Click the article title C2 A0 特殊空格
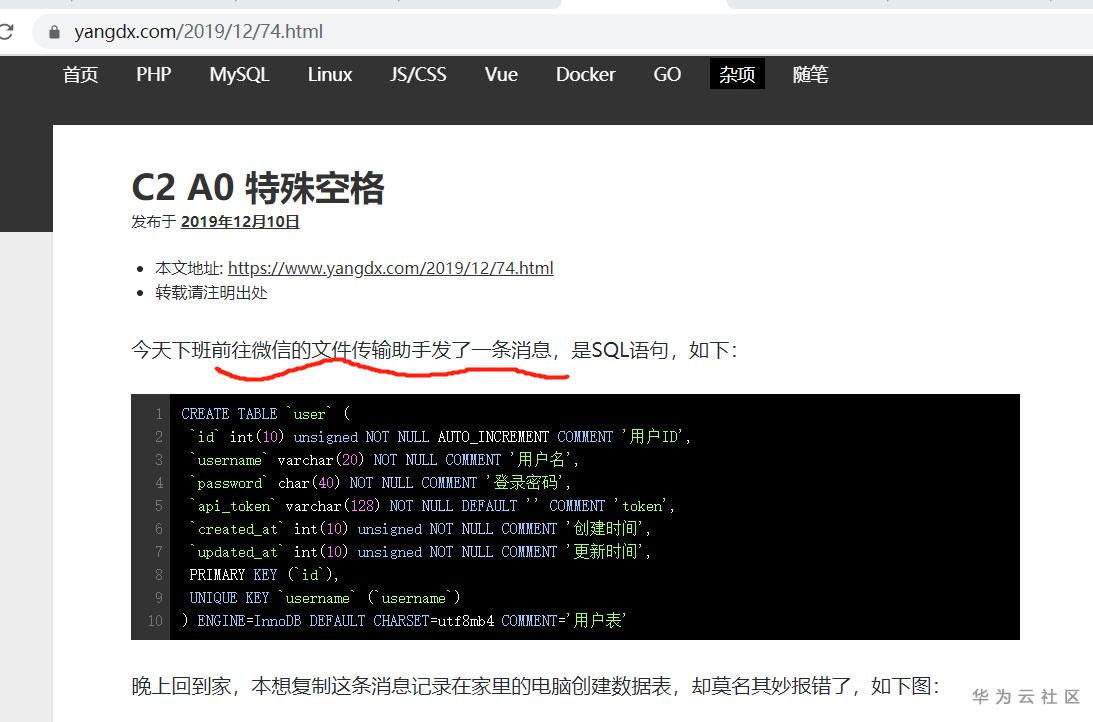 [x=258, y=187]
